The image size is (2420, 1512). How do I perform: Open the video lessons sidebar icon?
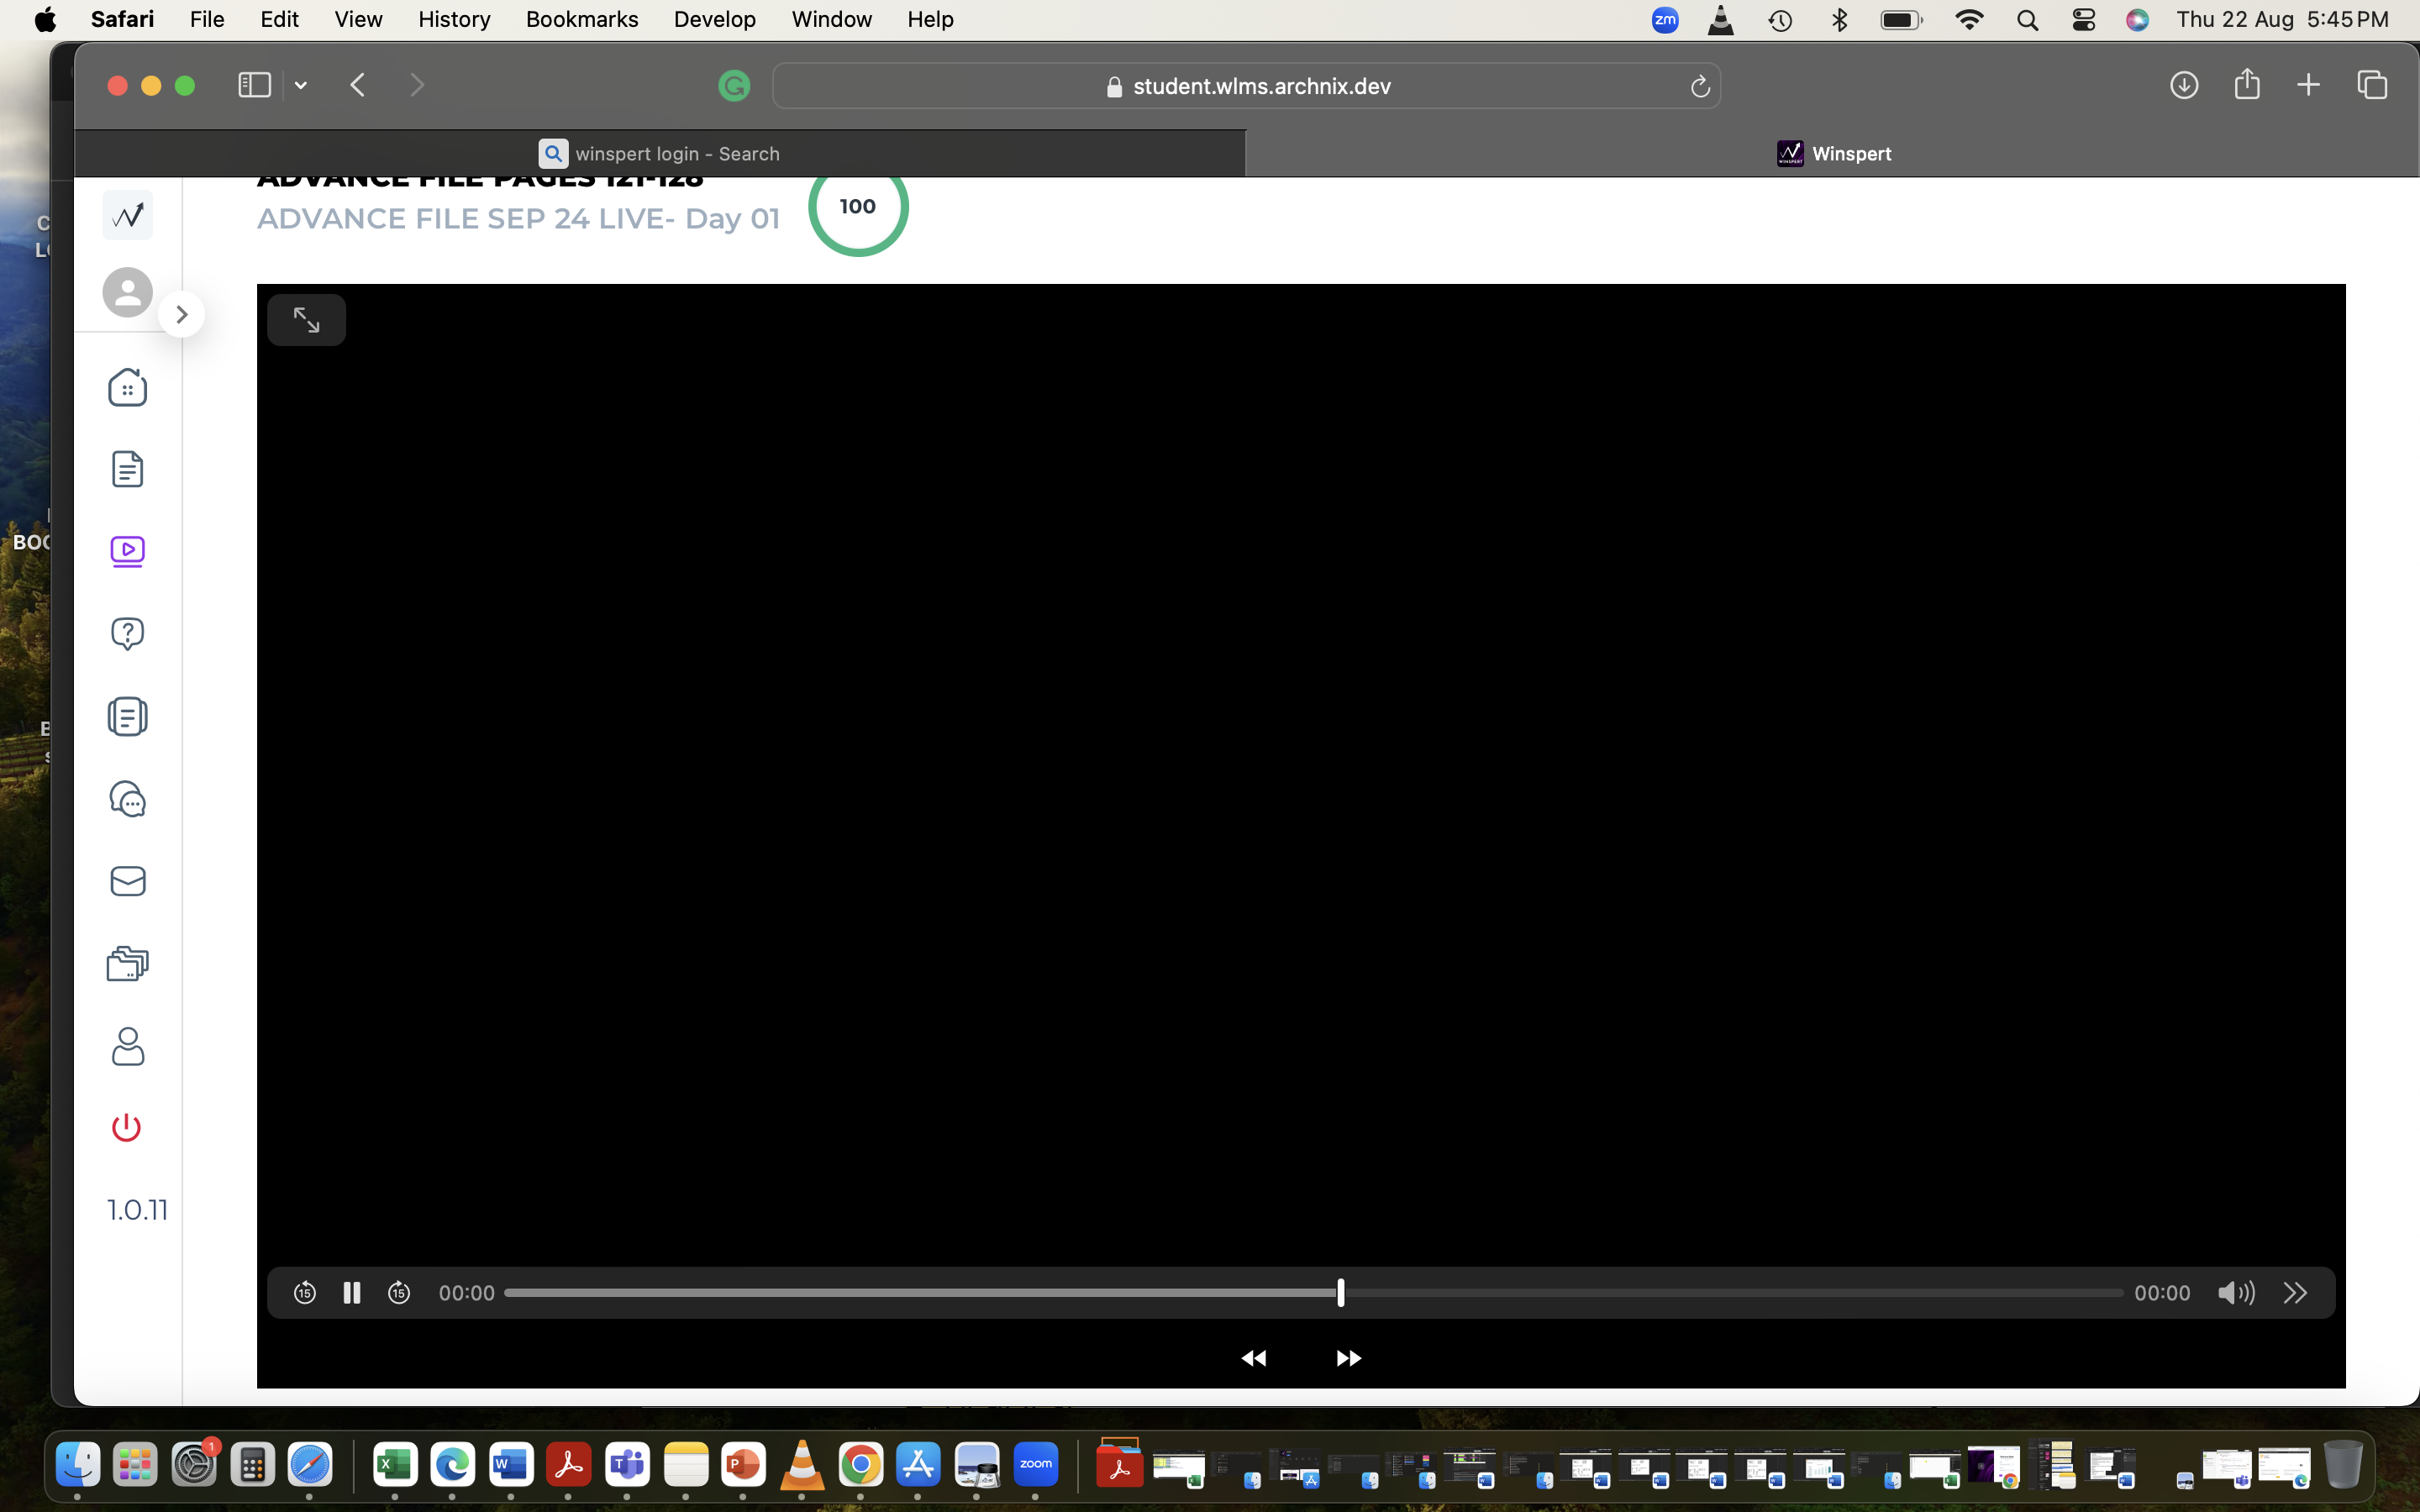(127, 551)
